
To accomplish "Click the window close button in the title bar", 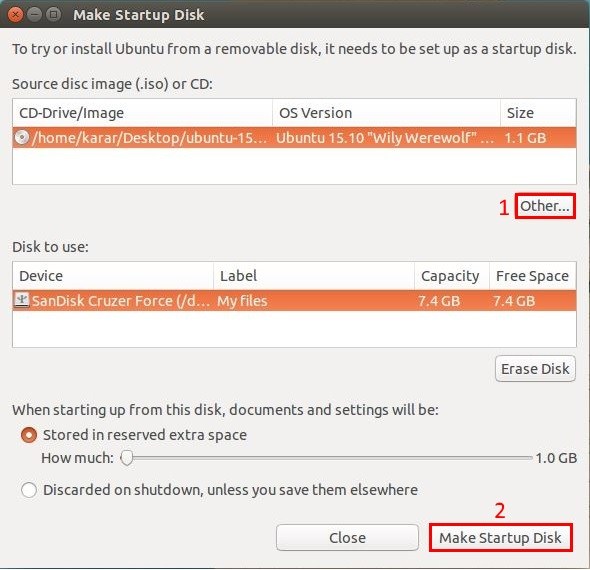I will 15,15.
